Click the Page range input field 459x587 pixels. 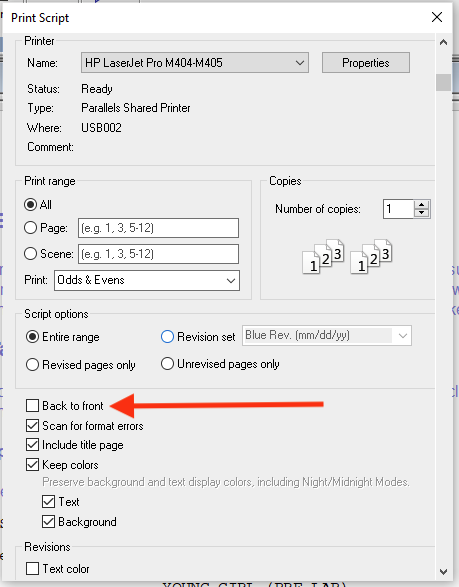point(158,228)
